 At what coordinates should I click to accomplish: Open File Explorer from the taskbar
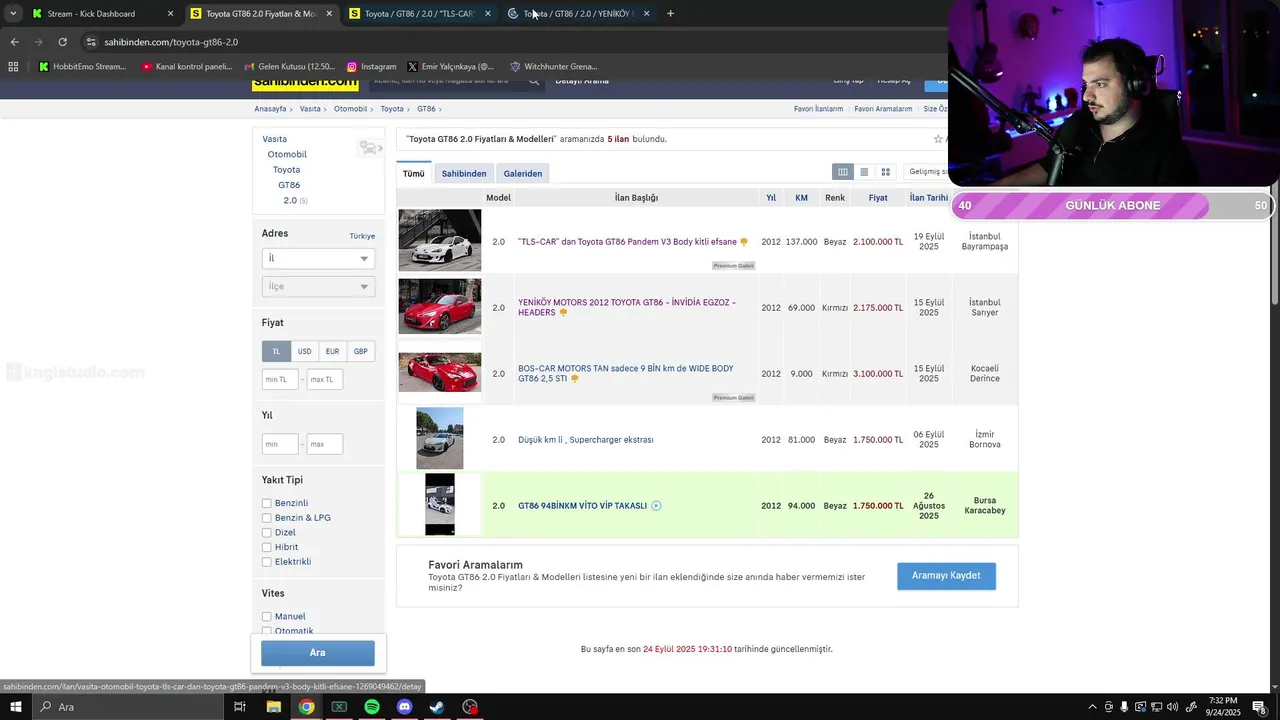point(273,707)
